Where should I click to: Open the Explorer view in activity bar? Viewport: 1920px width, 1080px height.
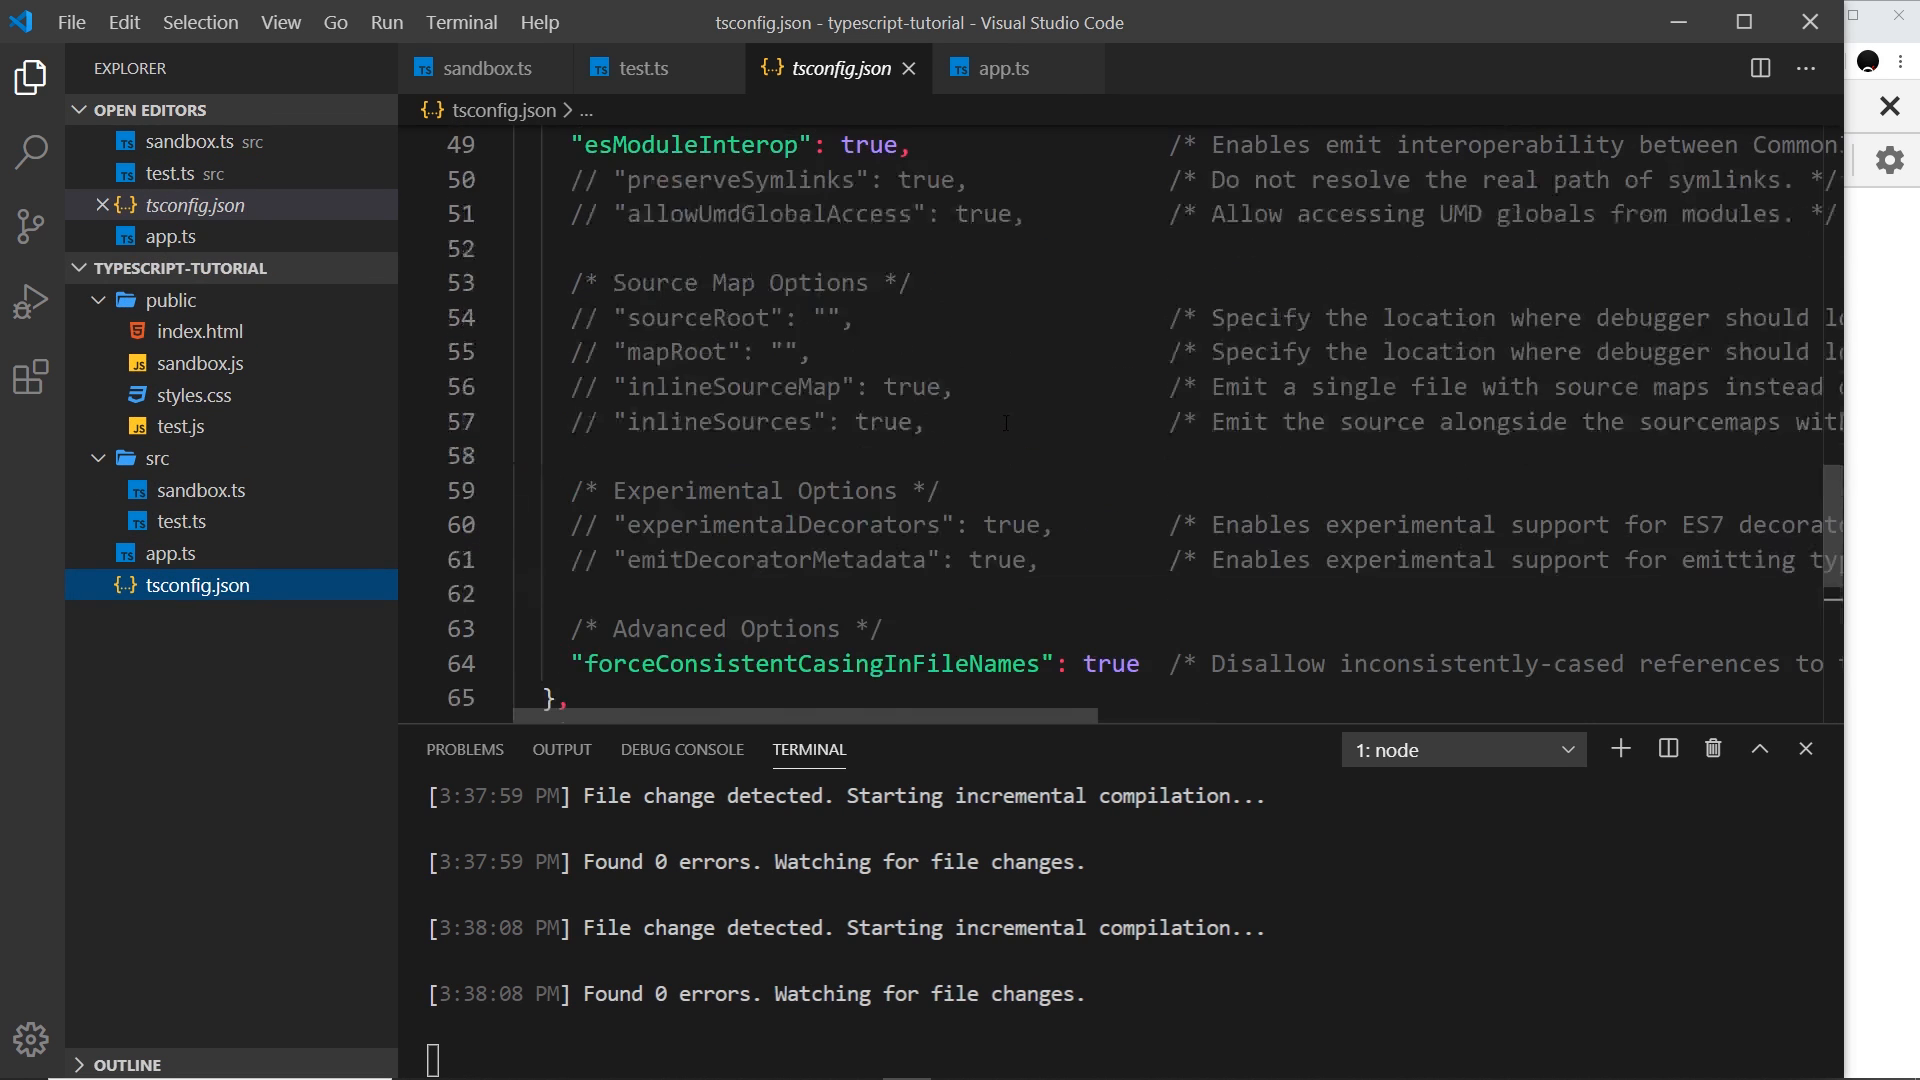pos(31,78)
